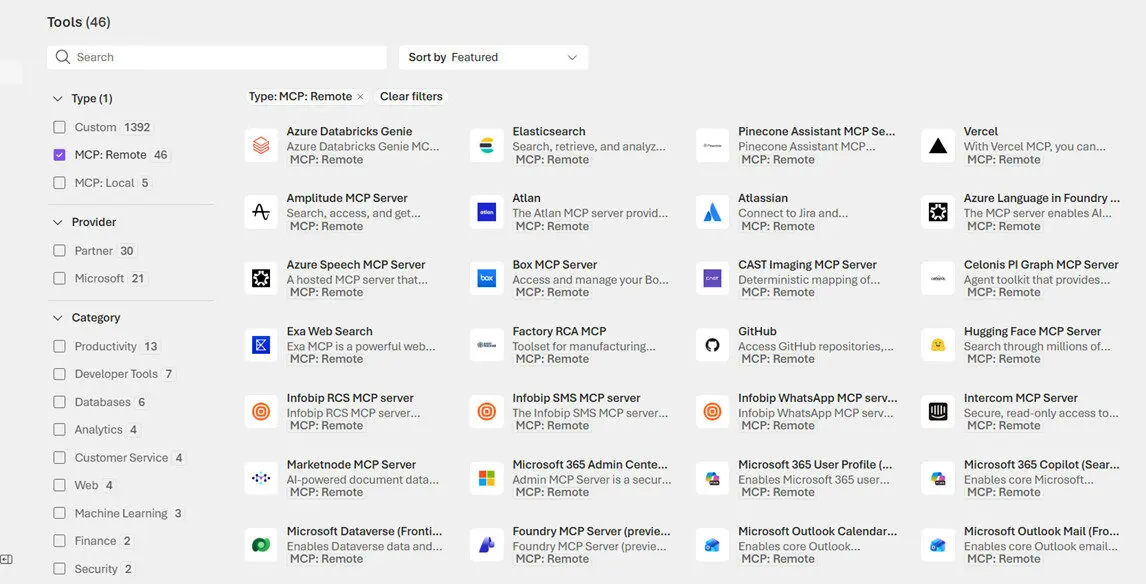
Task: Select the Vercel triangle icon
Action: (938, 145)
